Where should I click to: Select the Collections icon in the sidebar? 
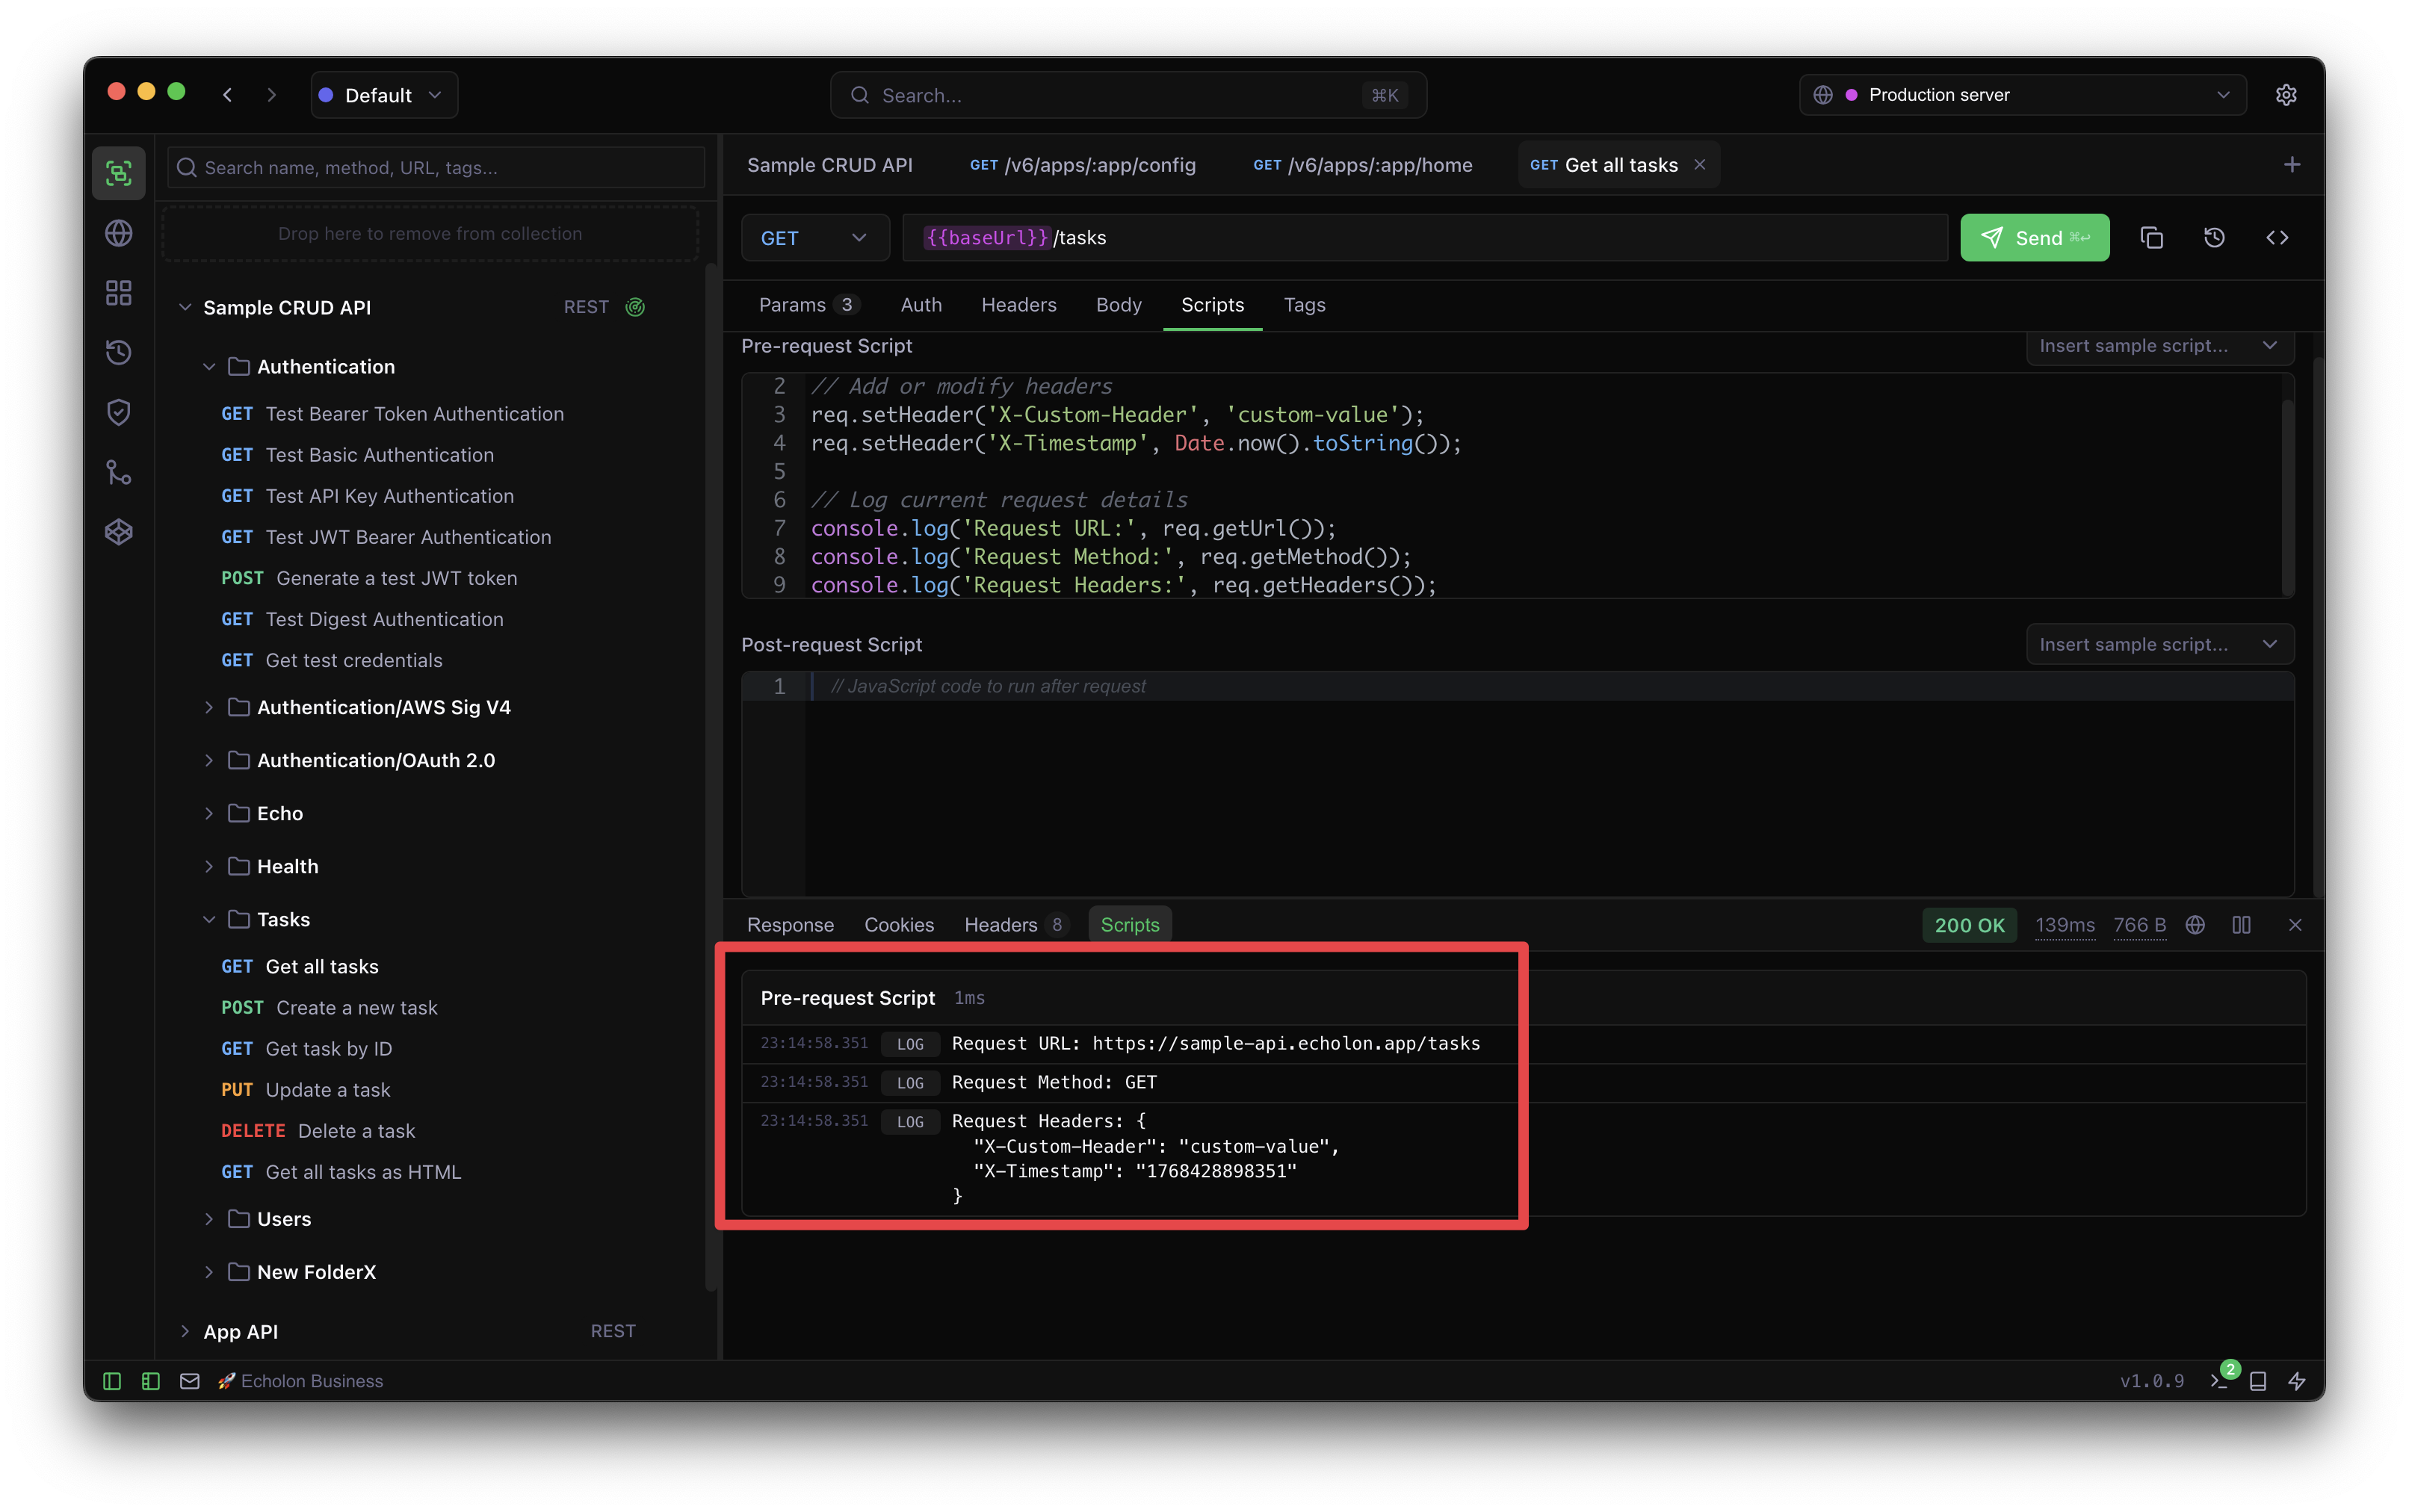[118, 172]
